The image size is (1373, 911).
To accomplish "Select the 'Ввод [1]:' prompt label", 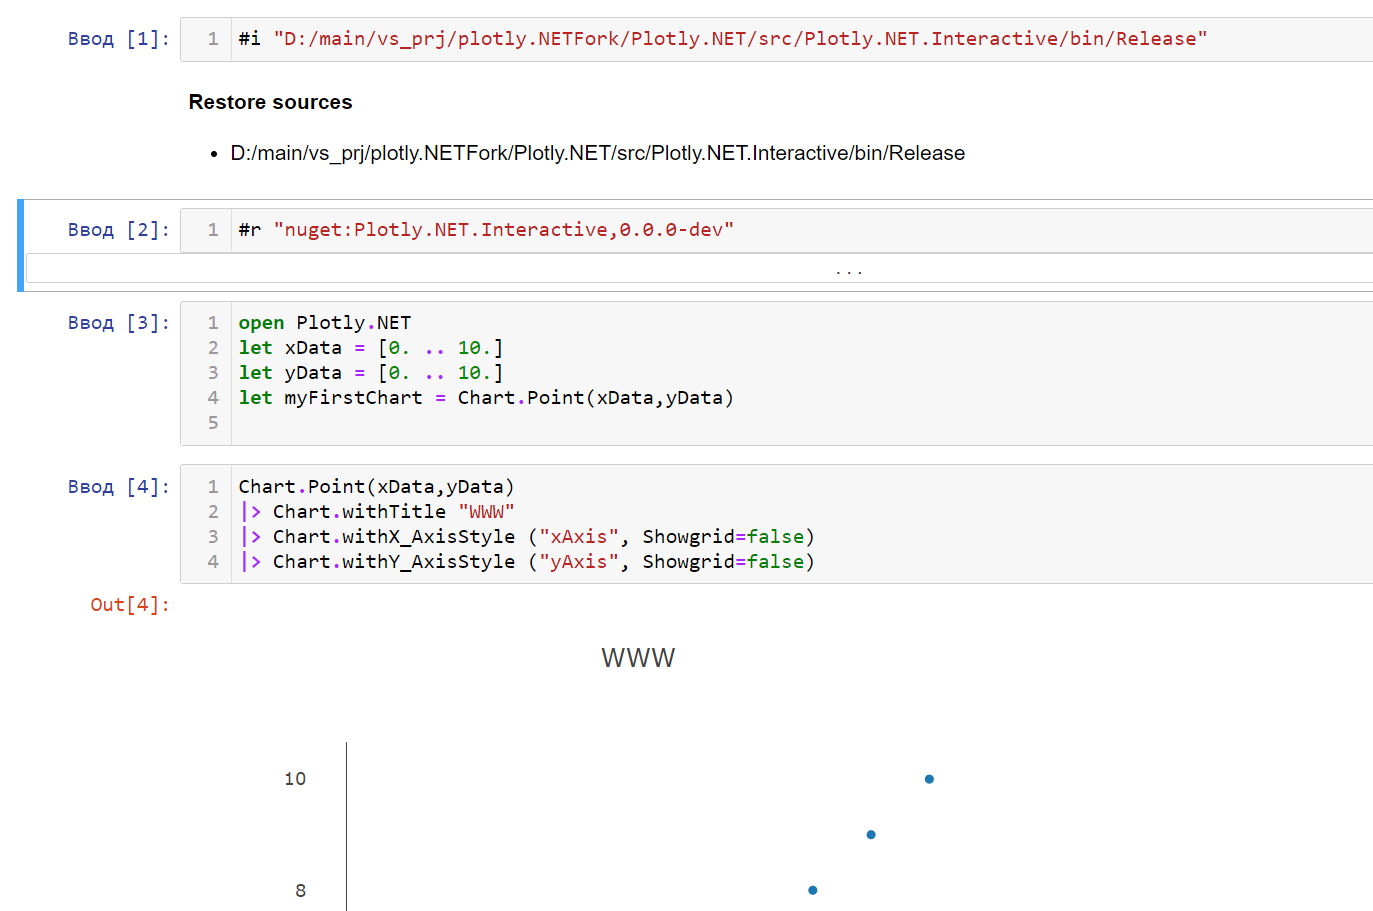I will [x=119, y=39].
